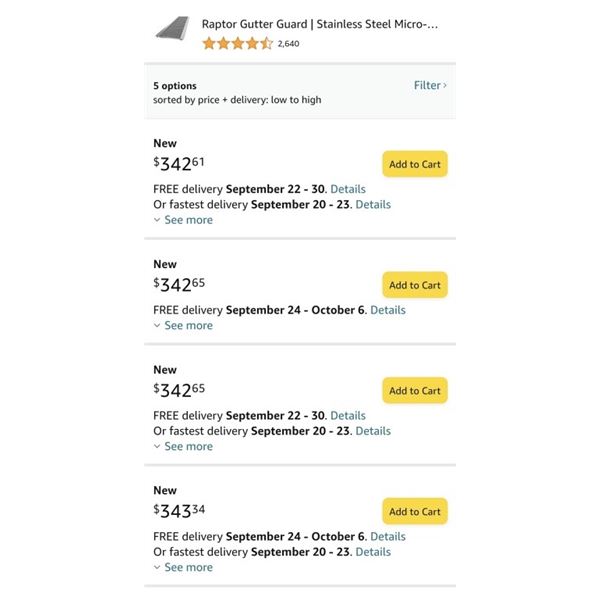Viewport: 600px width, 600px height.
Task: Expand See more for the $343.34 offer
Action: [x=188, y=568]
